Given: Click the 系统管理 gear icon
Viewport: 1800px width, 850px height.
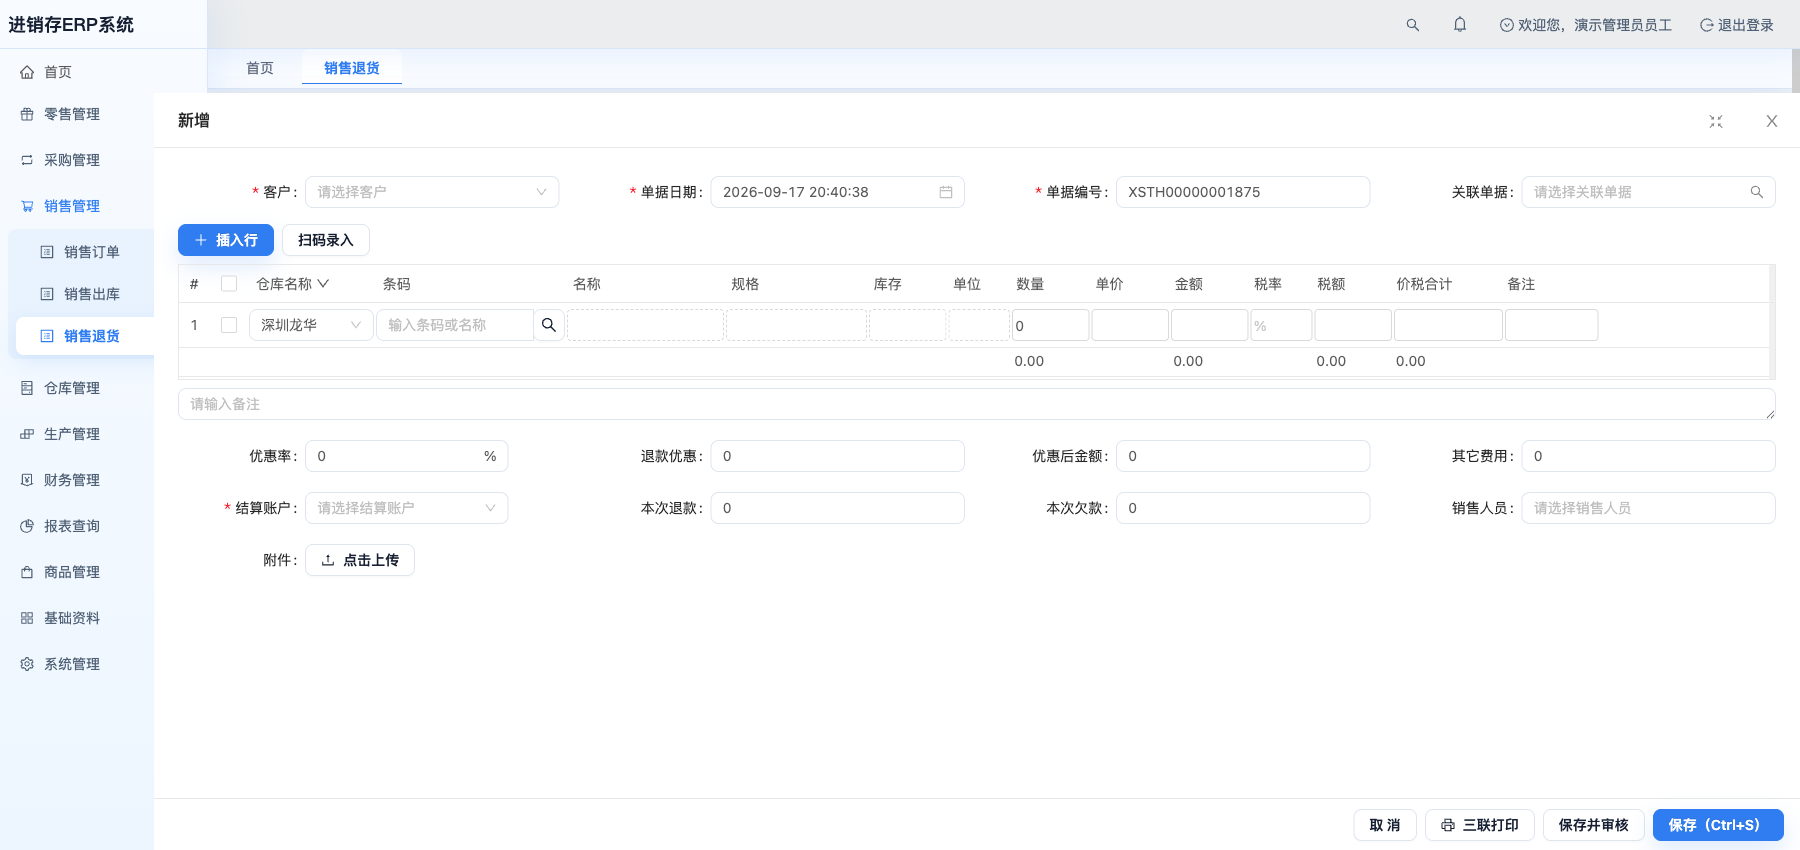Looking at the screenshot, I should click(x=27, y=664).
